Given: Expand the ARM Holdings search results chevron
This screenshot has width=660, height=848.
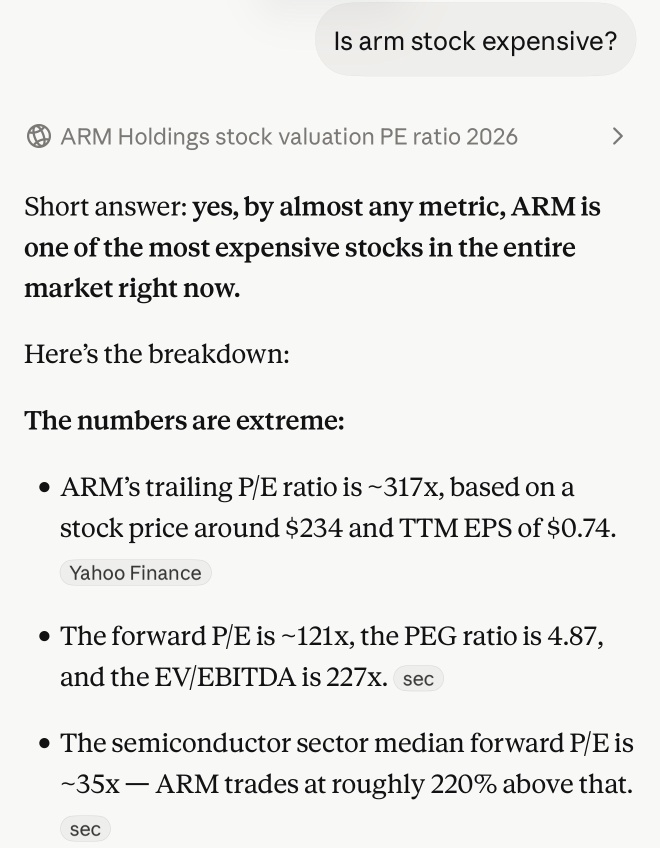Looking at the screenshot, I should coord(617,136).
